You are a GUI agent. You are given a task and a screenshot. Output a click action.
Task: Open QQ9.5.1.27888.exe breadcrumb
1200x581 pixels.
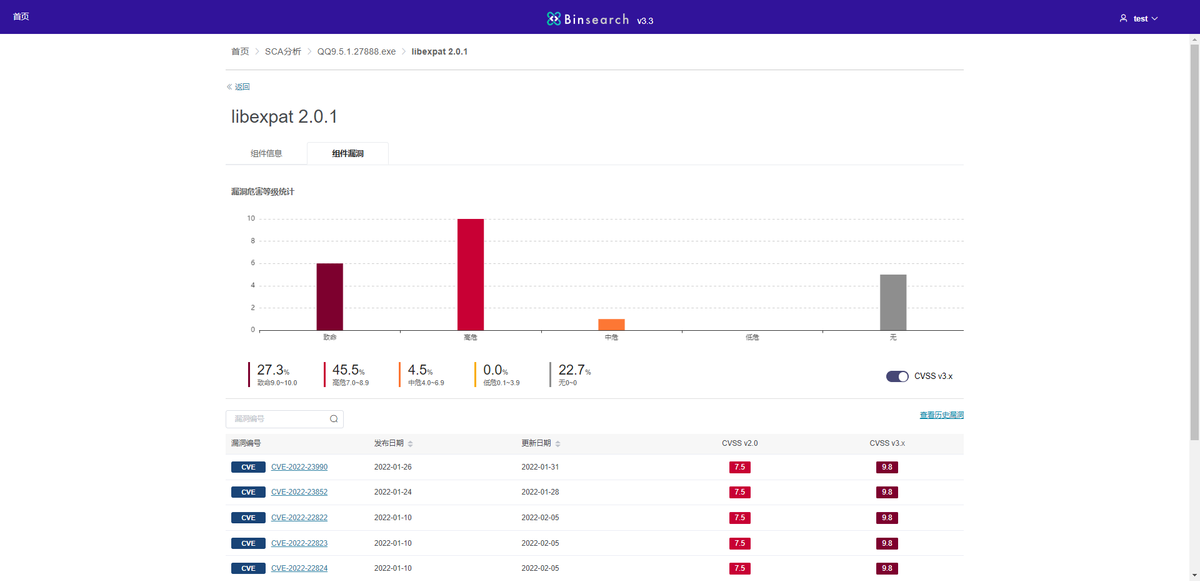point(357,51)
